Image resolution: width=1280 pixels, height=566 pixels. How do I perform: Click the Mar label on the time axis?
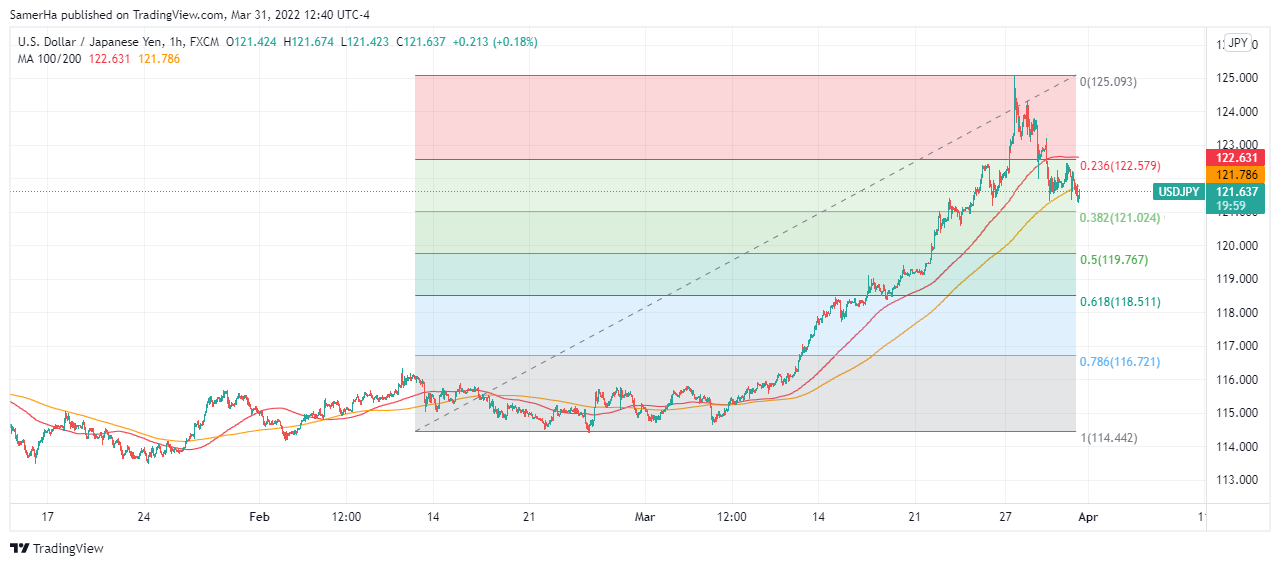tap(645, 517)
